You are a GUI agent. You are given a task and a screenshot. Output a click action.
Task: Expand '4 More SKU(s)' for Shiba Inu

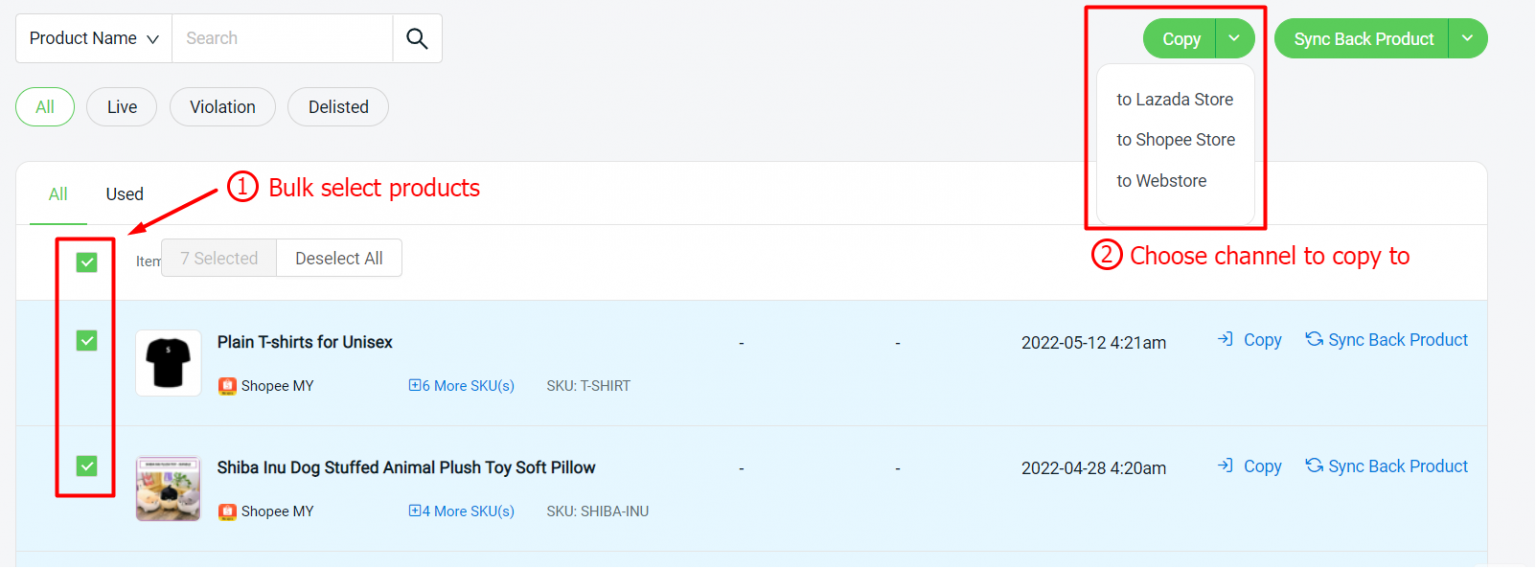pyautogui.click(x=462, y=511)
